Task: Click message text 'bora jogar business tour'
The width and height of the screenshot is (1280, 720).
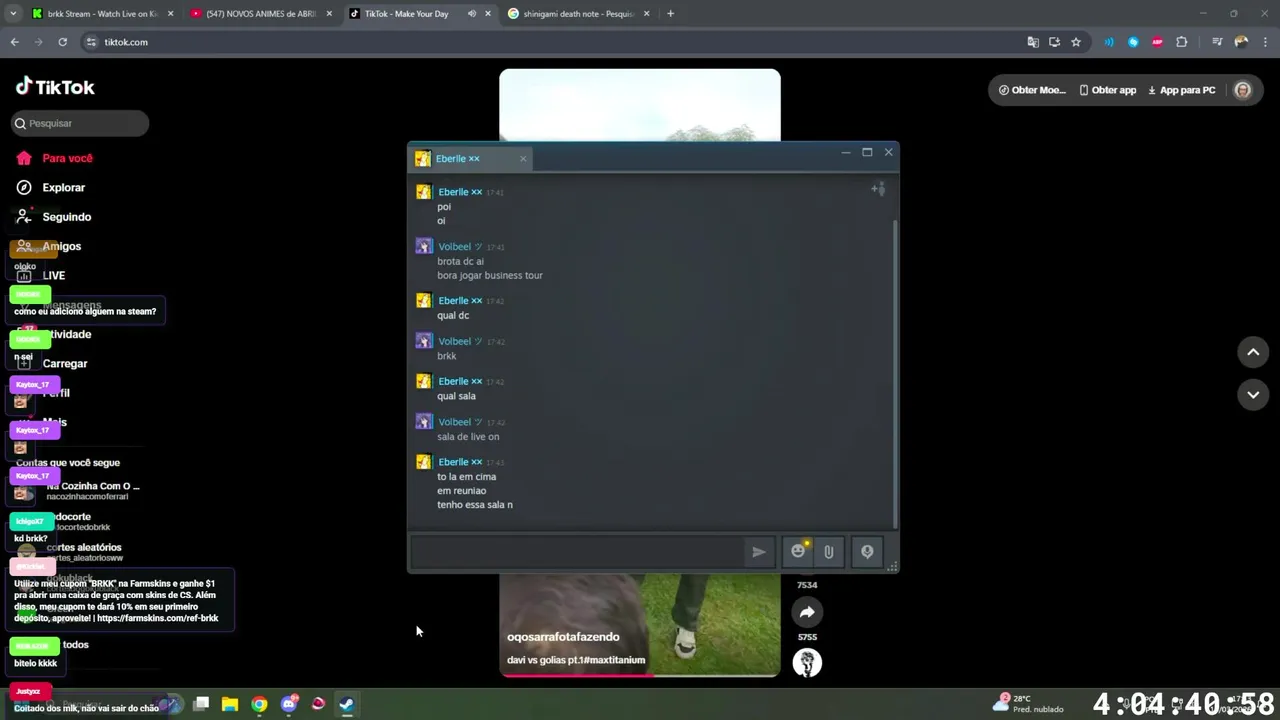Action: coord(490,275)
